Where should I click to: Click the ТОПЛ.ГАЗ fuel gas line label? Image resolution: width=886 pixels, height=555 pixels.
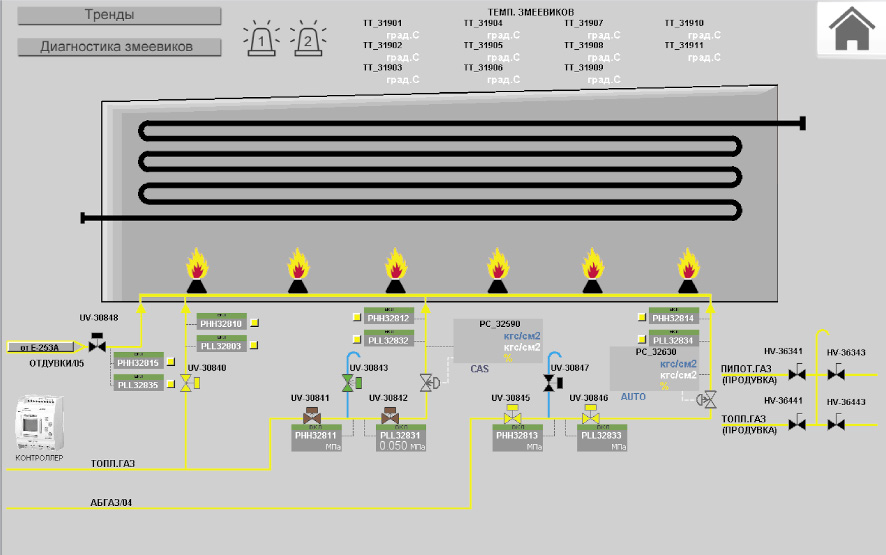point(113,463)
